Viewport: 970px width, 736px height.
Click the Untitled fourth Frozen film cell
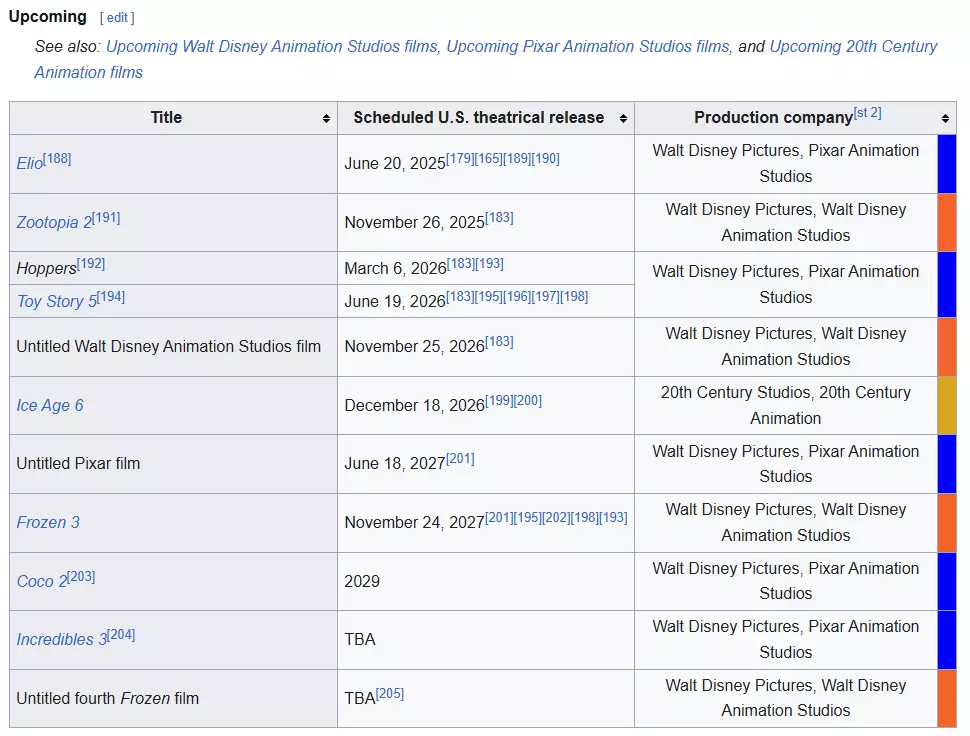[173, 698]
